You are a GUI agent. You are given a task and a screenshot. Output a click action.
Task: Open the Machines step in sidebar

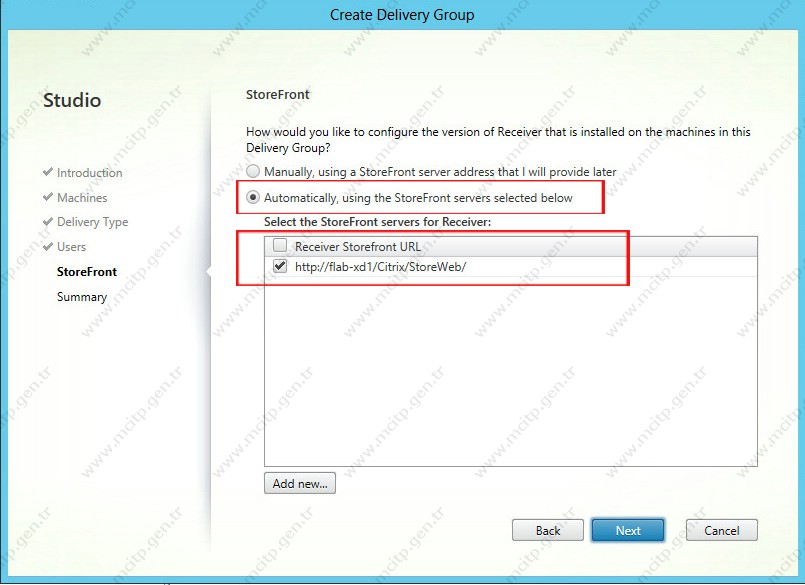tap(82, 198)
